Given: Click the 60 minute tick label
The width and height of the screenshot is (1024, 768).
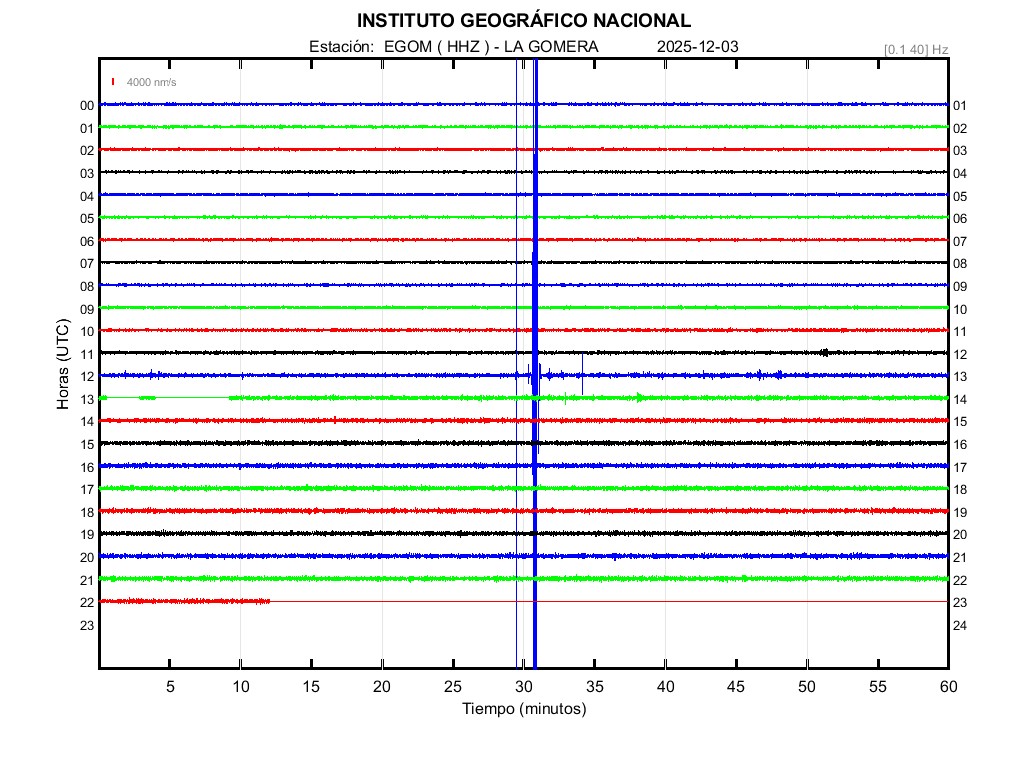Looking at the screenshot, I should pyautogui.click(x=948, y=687).
